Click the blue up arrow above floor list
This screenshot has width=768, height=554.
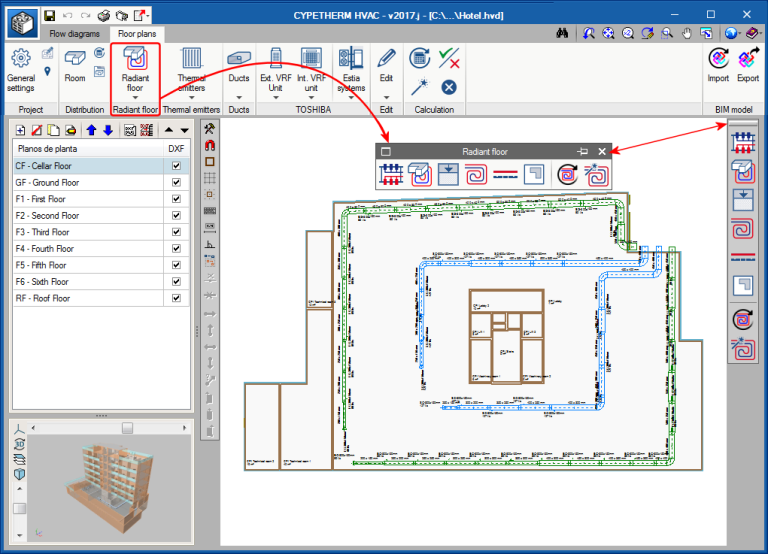[91, 130]
